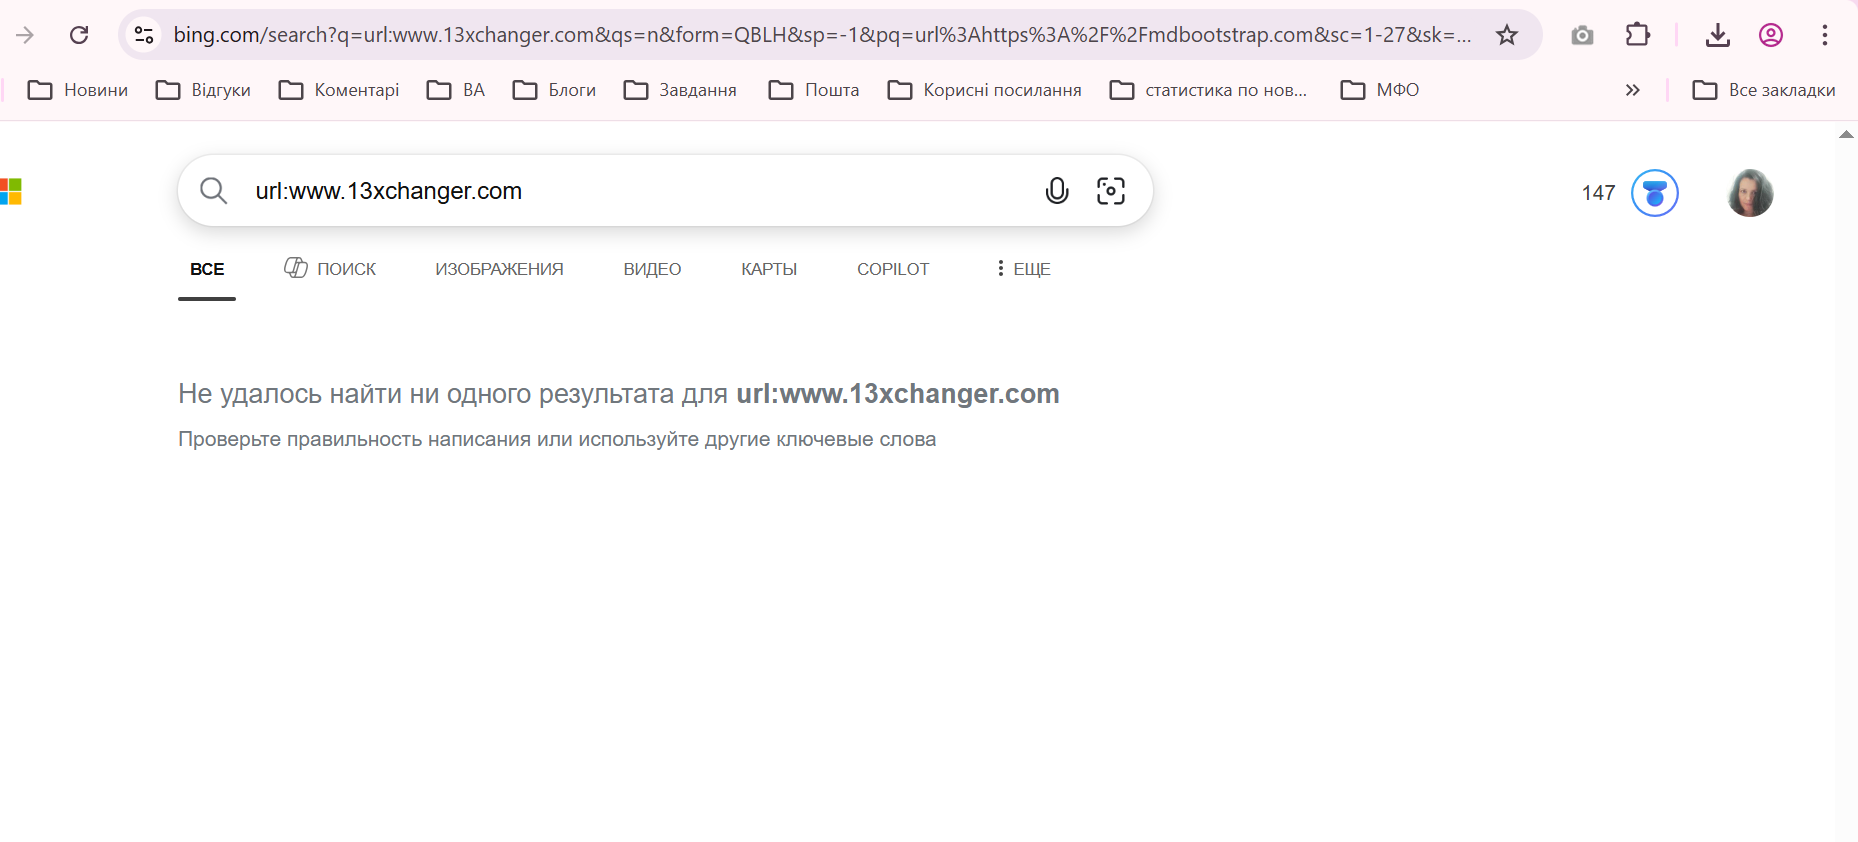1858x842 pixels.
Task: Click the Проверьте правильность написания text
Action: coord(557,439)
